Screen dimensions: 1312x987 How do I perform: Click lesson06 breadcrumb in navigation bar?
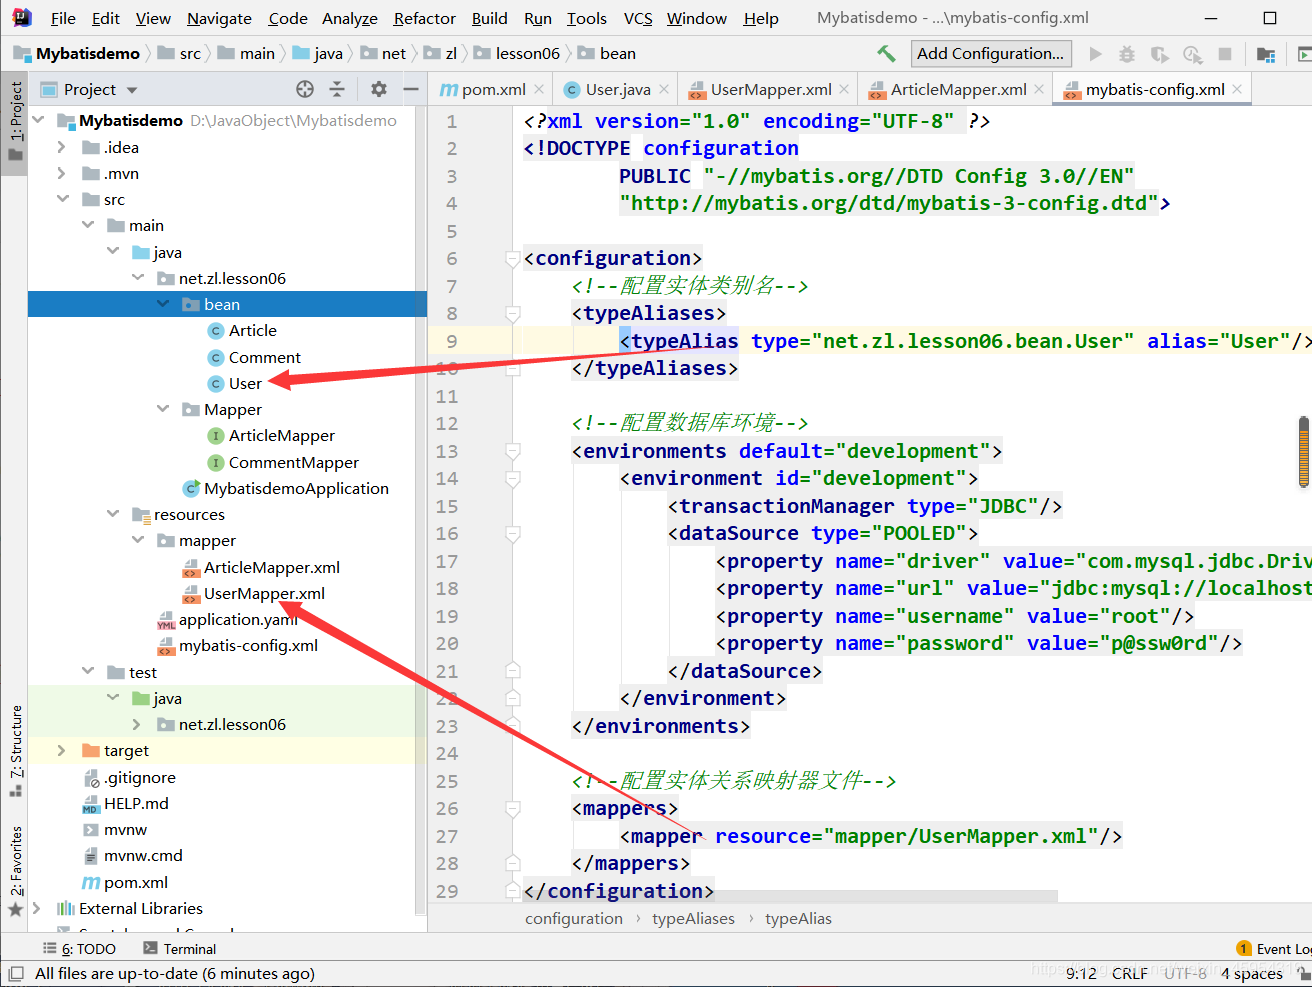click(x=527, y=53)
